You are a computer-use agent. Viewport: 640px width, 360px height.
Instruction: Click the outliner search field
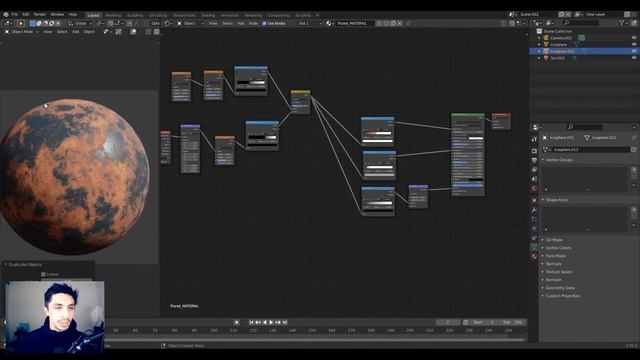tap(582, 23)
